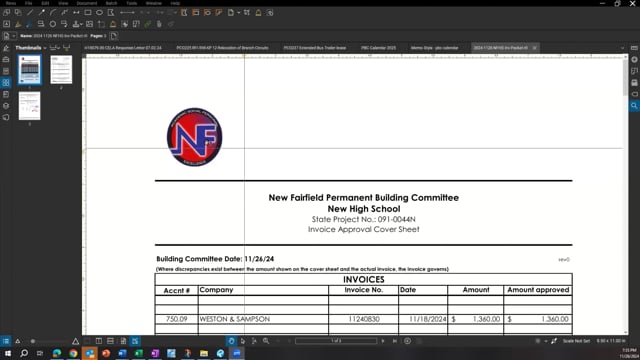Open the File menu
Screen dimensions: 640x360
click(x=29, y=3)
